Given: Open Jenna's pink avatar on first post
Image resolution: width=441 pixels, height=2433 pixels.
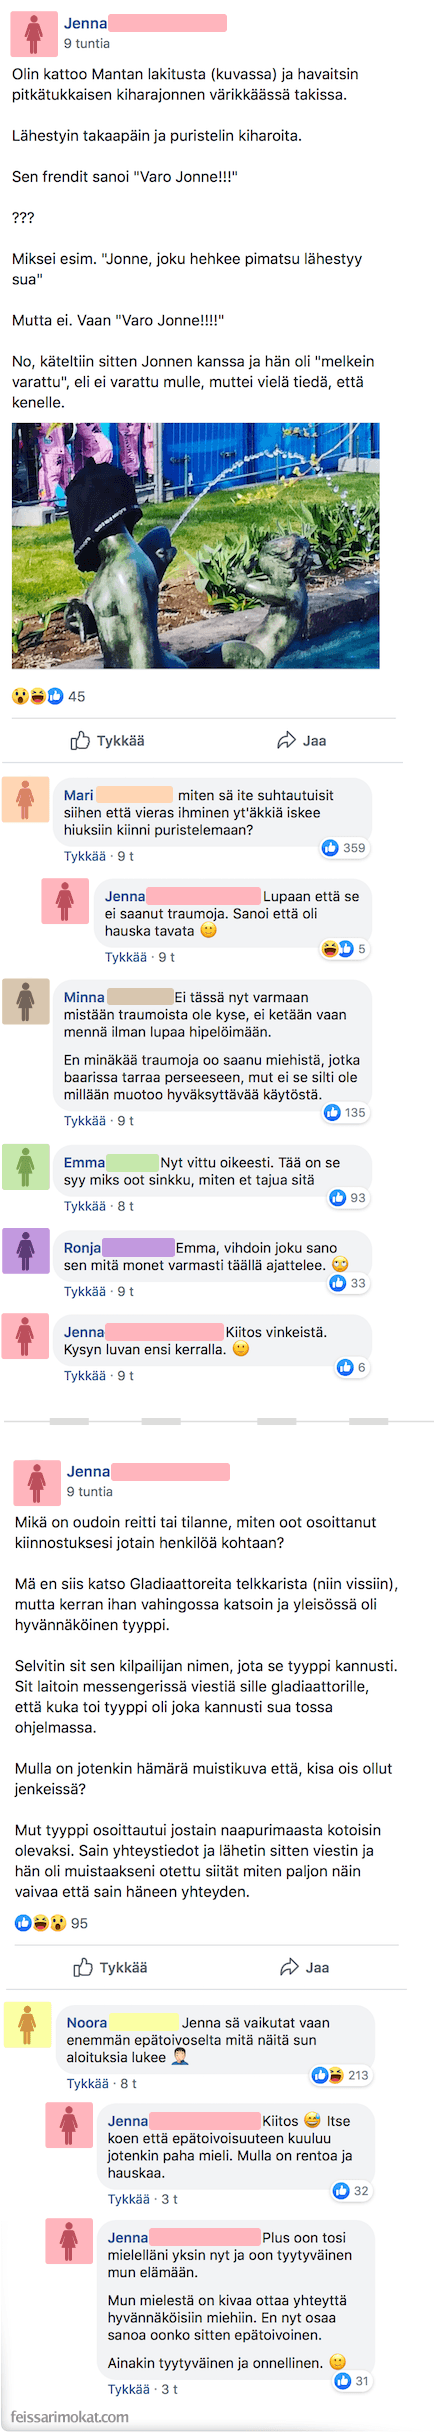Looking at the screenshot, I should (34, 34).
